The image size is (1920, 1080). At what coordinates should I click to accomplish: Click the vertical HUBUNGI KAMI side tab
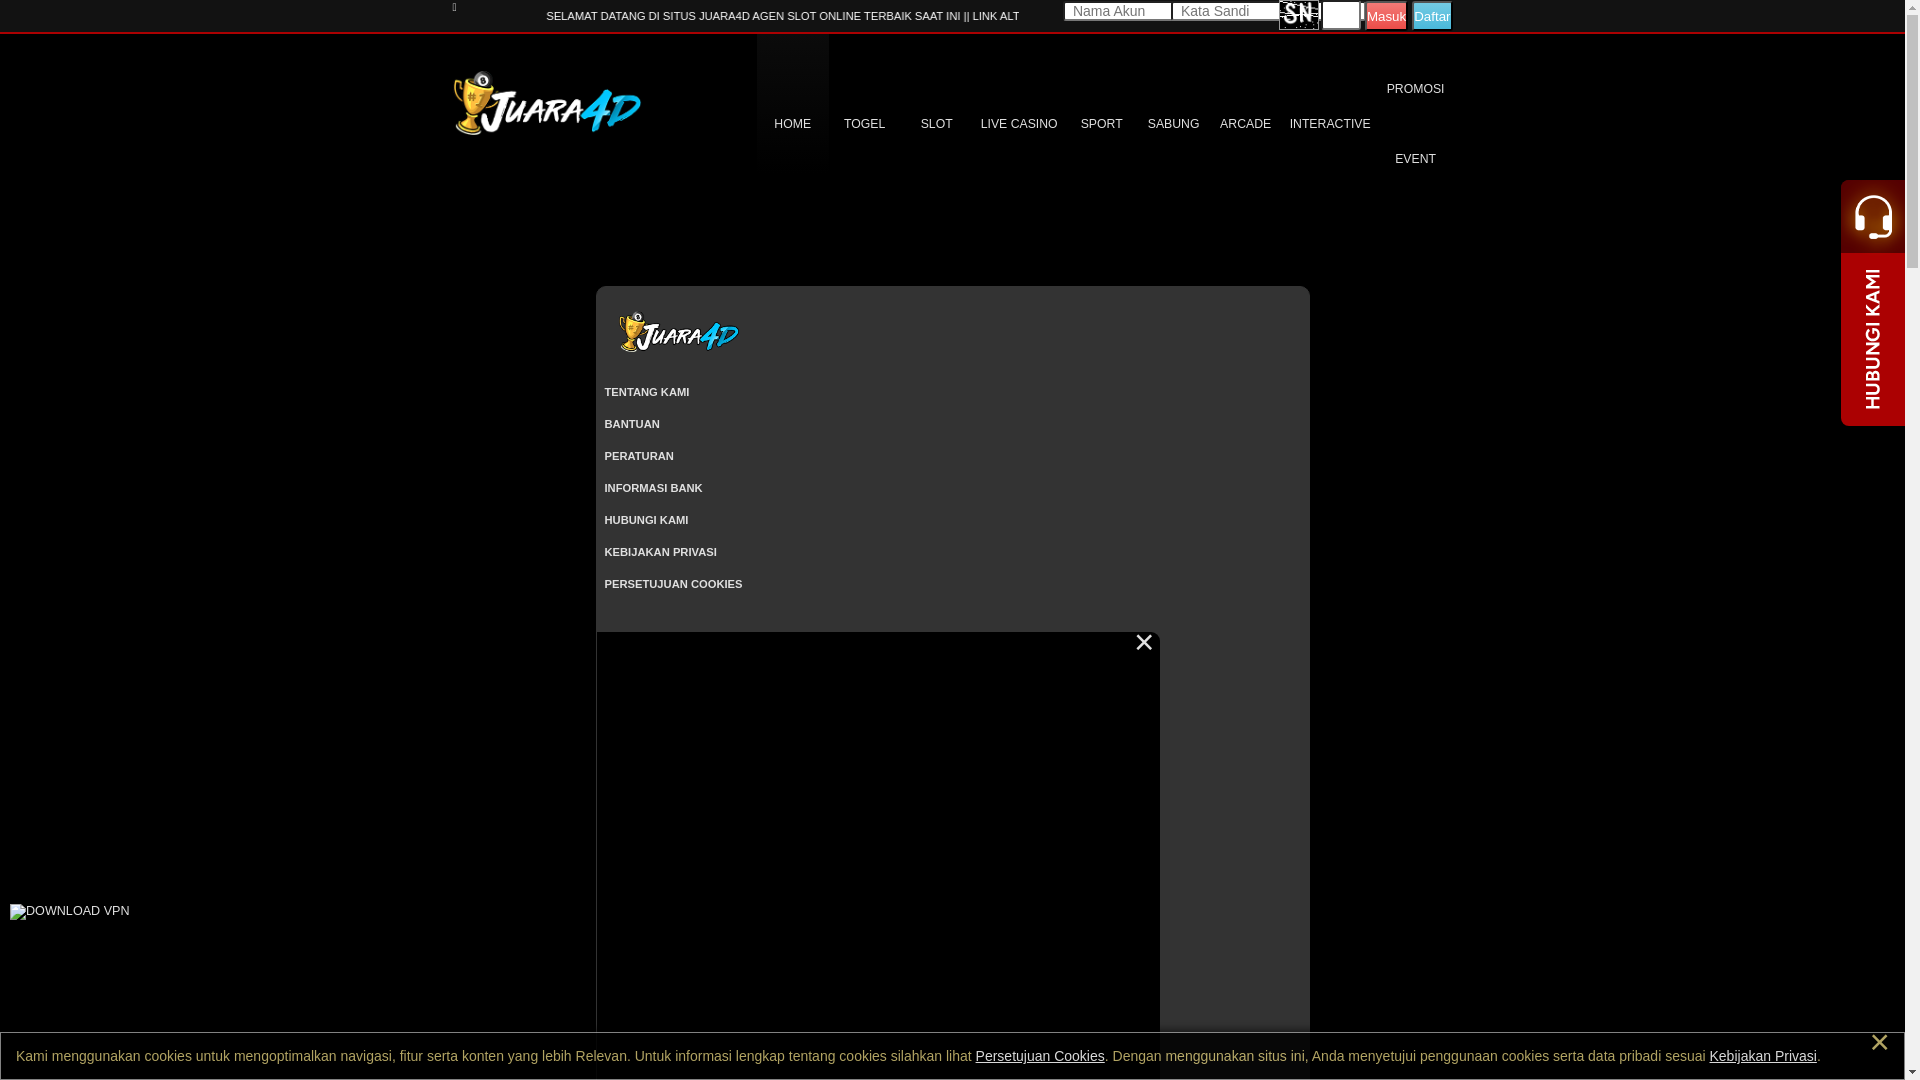point(1873,339)
